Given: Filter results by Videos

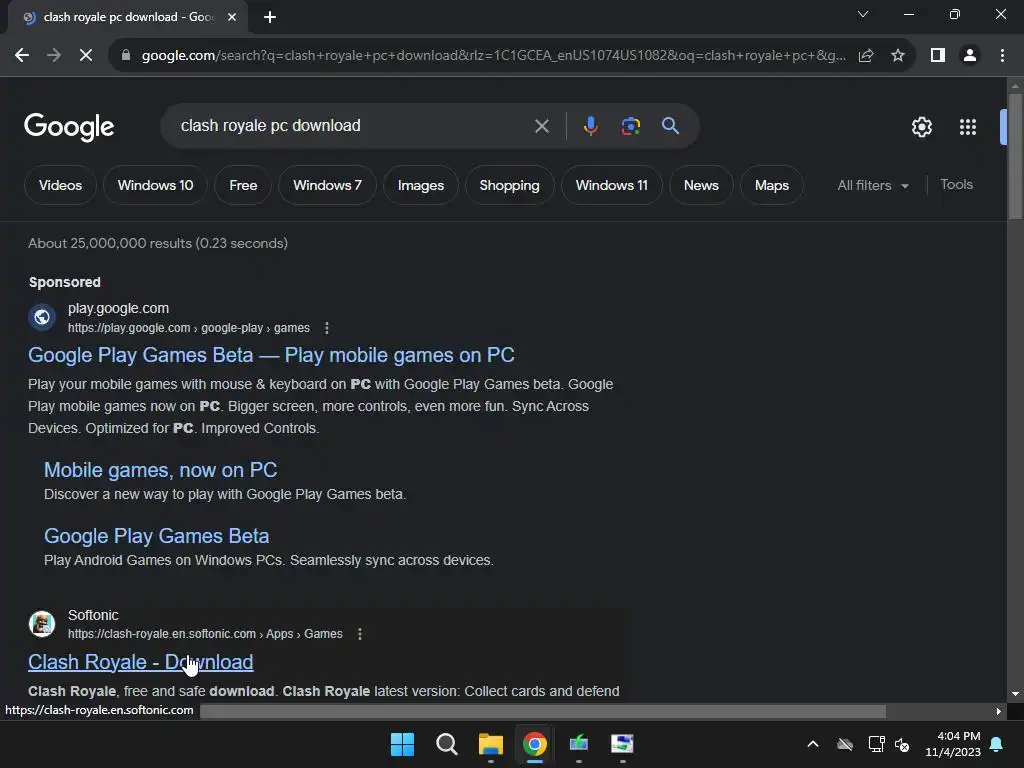Looking at the screenshot, I should click(x=60, y=185).
